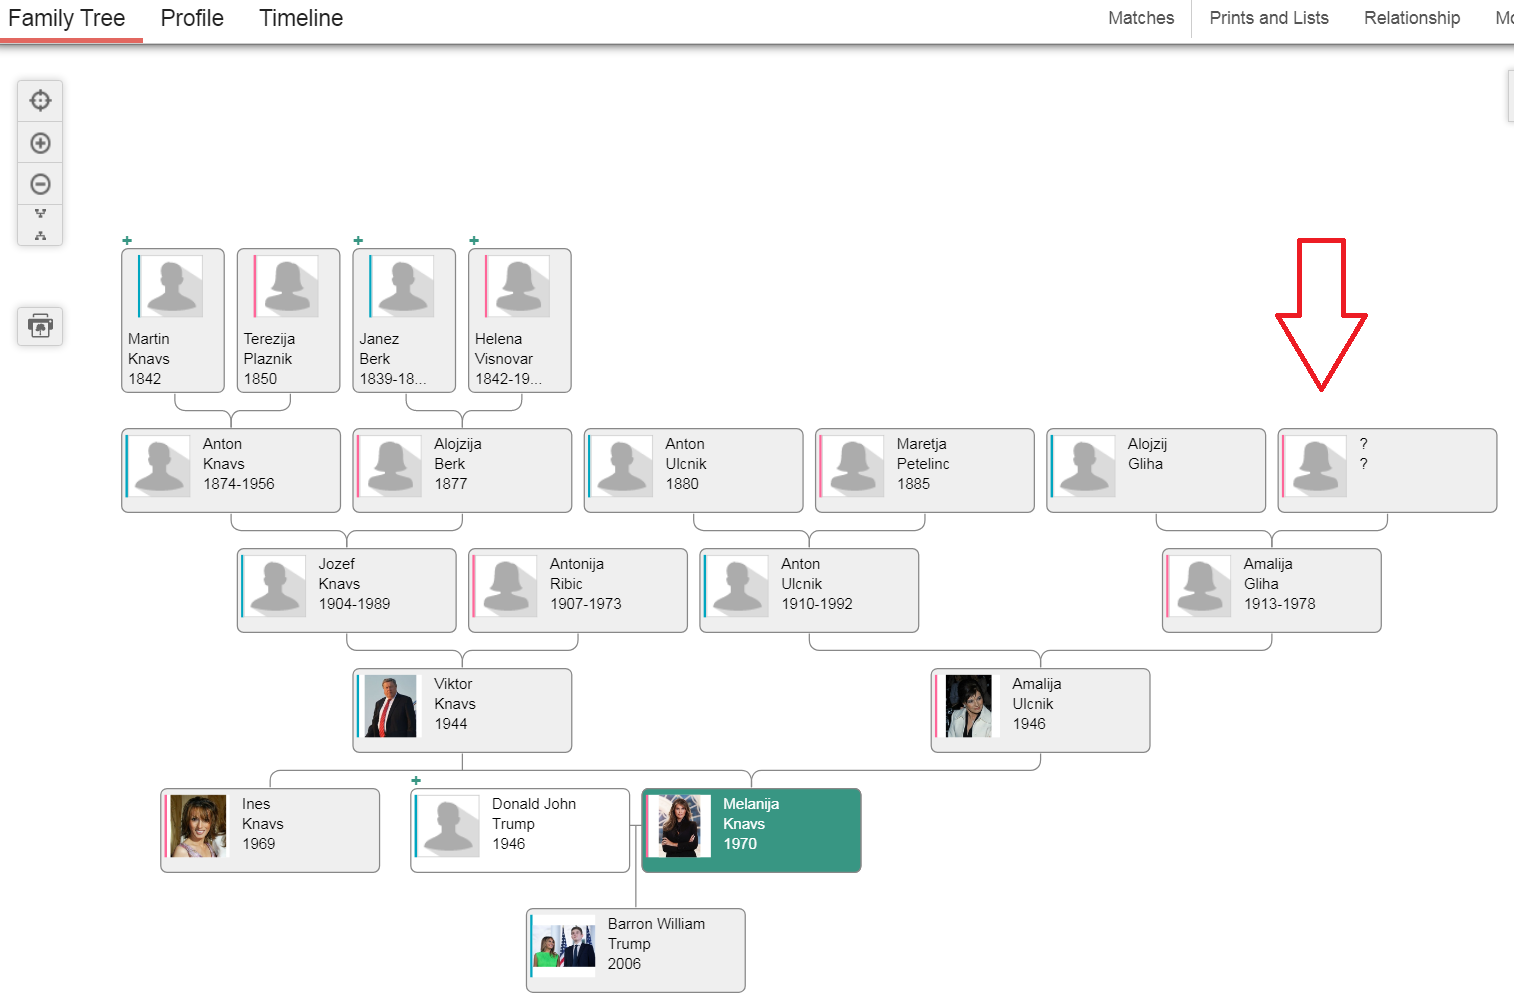
Task: Select the Anton Ulcnik 1880 card
Action: coord(693,470)
